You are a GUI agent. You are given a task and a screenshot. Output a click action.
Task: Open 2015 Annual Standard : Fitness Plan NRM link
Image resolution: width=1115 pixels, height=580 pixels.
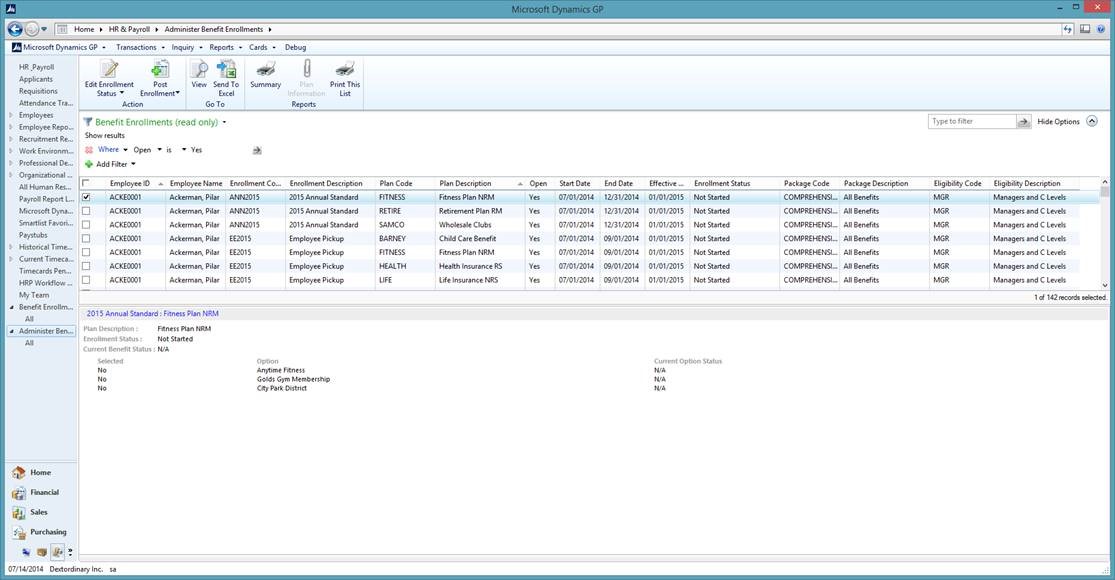153,313
